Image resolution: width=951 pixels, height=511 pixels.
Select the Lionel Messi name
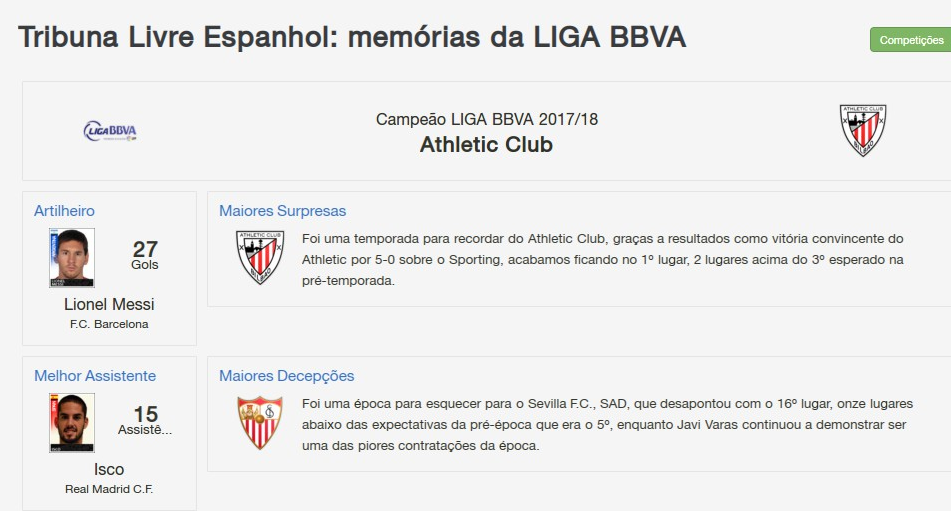point(109,304)
